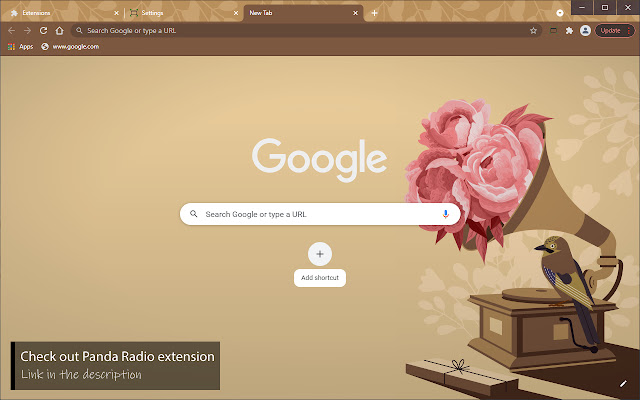Close the browser window
The image size is (640, 400).
[628, 7]
